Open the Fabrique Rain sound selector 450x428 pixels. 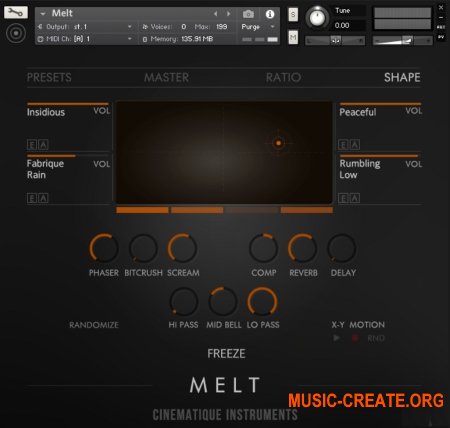(45, 169)
